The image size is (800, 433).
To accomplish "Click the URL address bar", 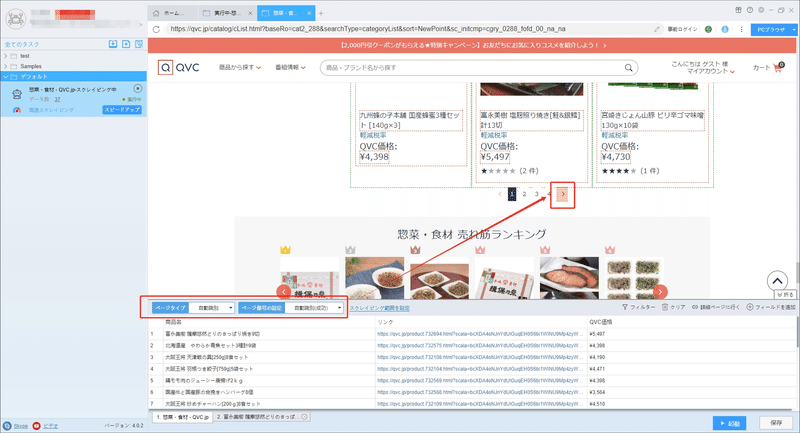I will tap(408, 29).
